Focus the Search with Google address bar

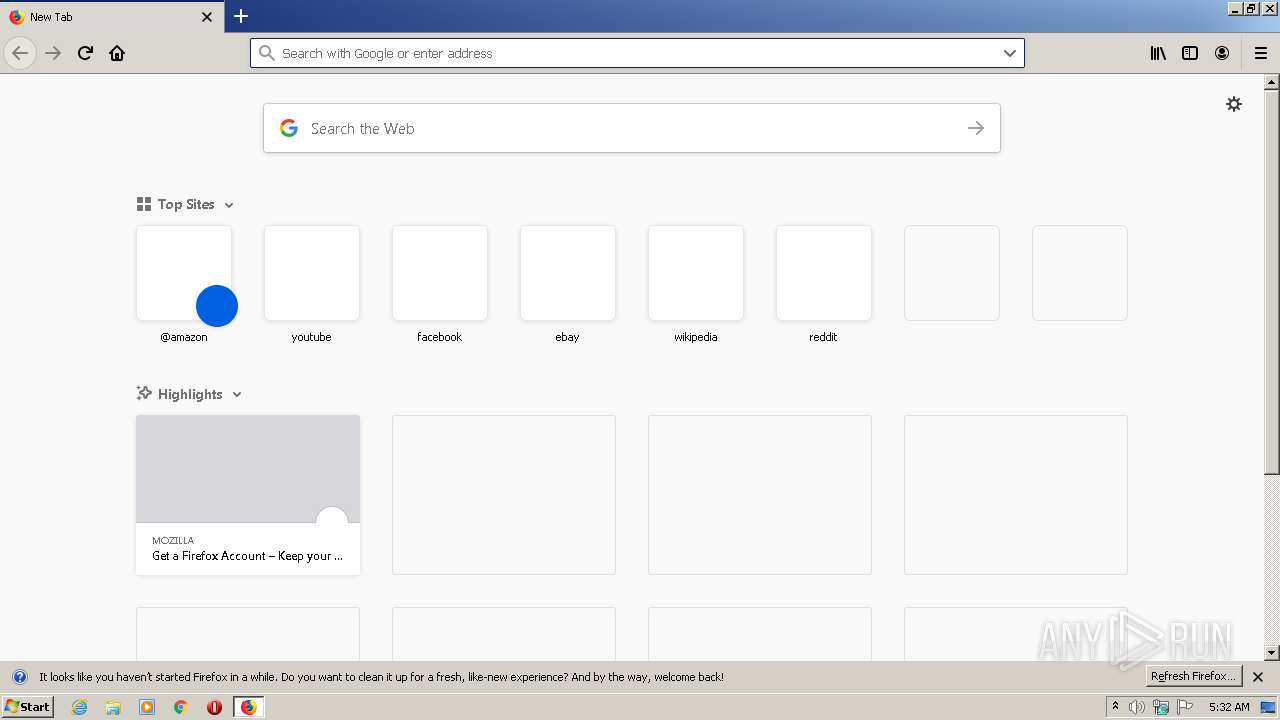637,53
